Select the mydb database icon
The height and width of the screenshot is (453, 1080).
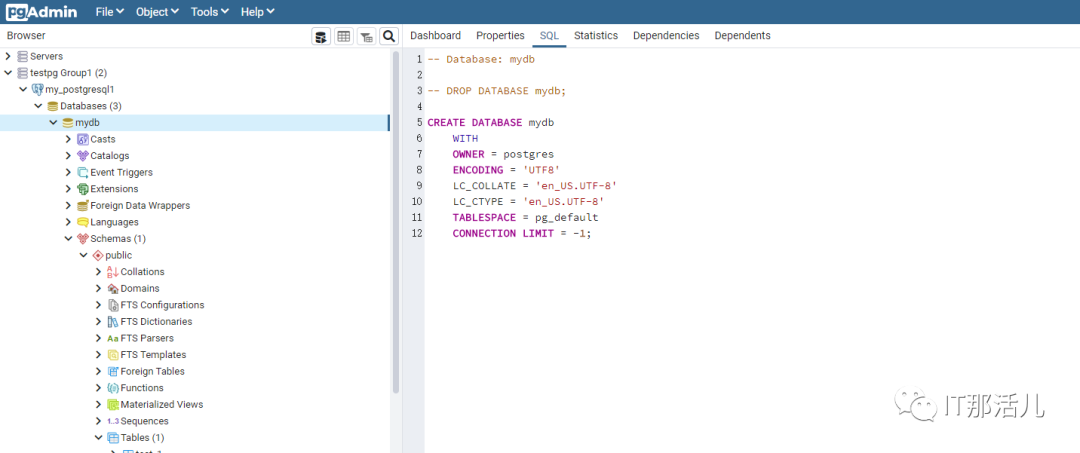68,123
